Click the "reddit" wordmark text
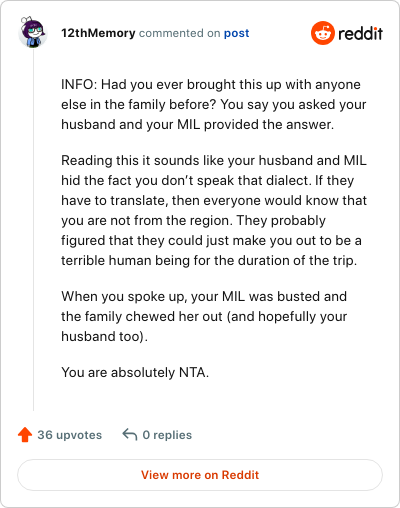The width and height of the screenshot is (400, 508). click(361, 33)
